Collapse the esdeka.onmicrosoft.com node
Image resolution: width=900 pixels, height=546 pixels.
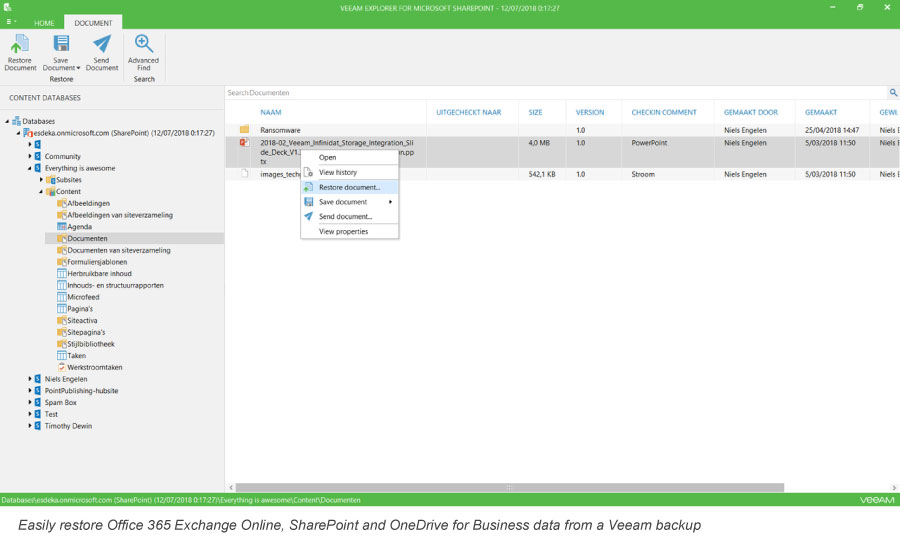(18, 133)
